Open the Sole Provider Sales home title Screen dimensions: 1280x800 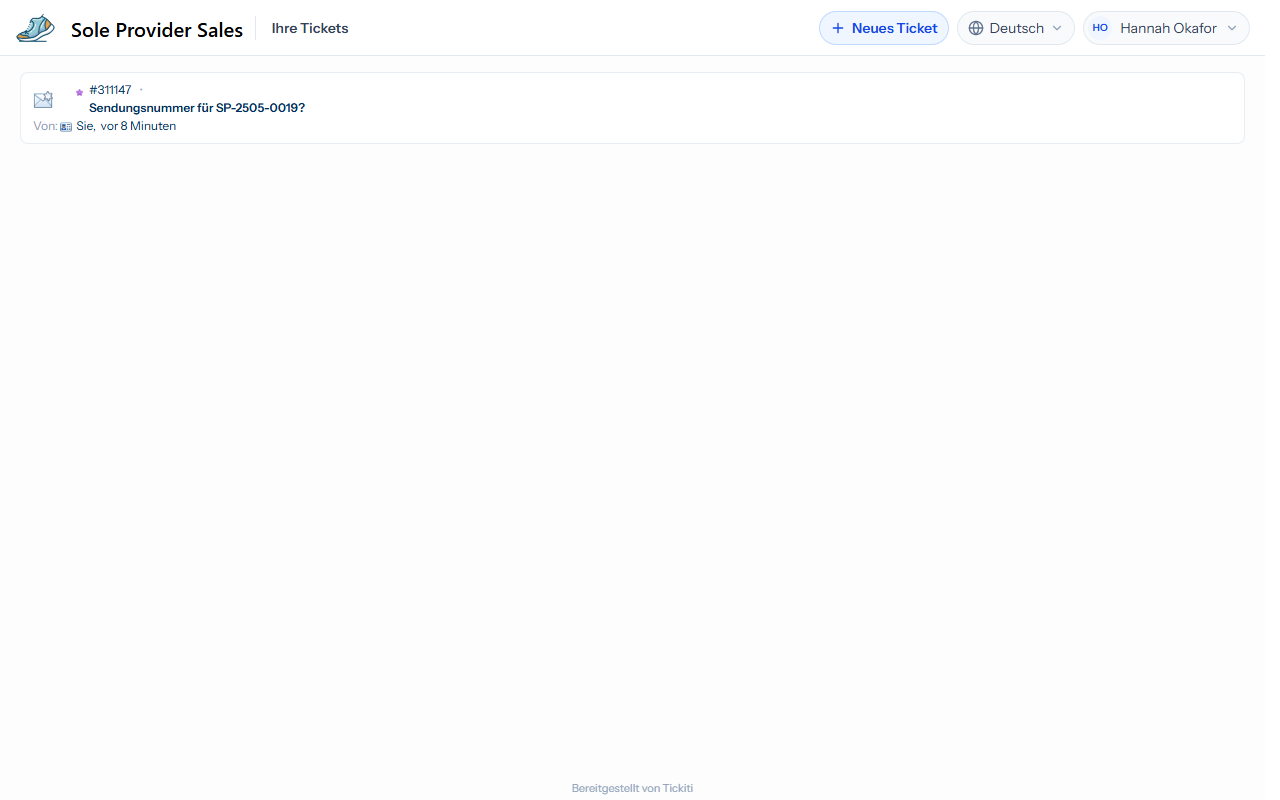point(157,30)
